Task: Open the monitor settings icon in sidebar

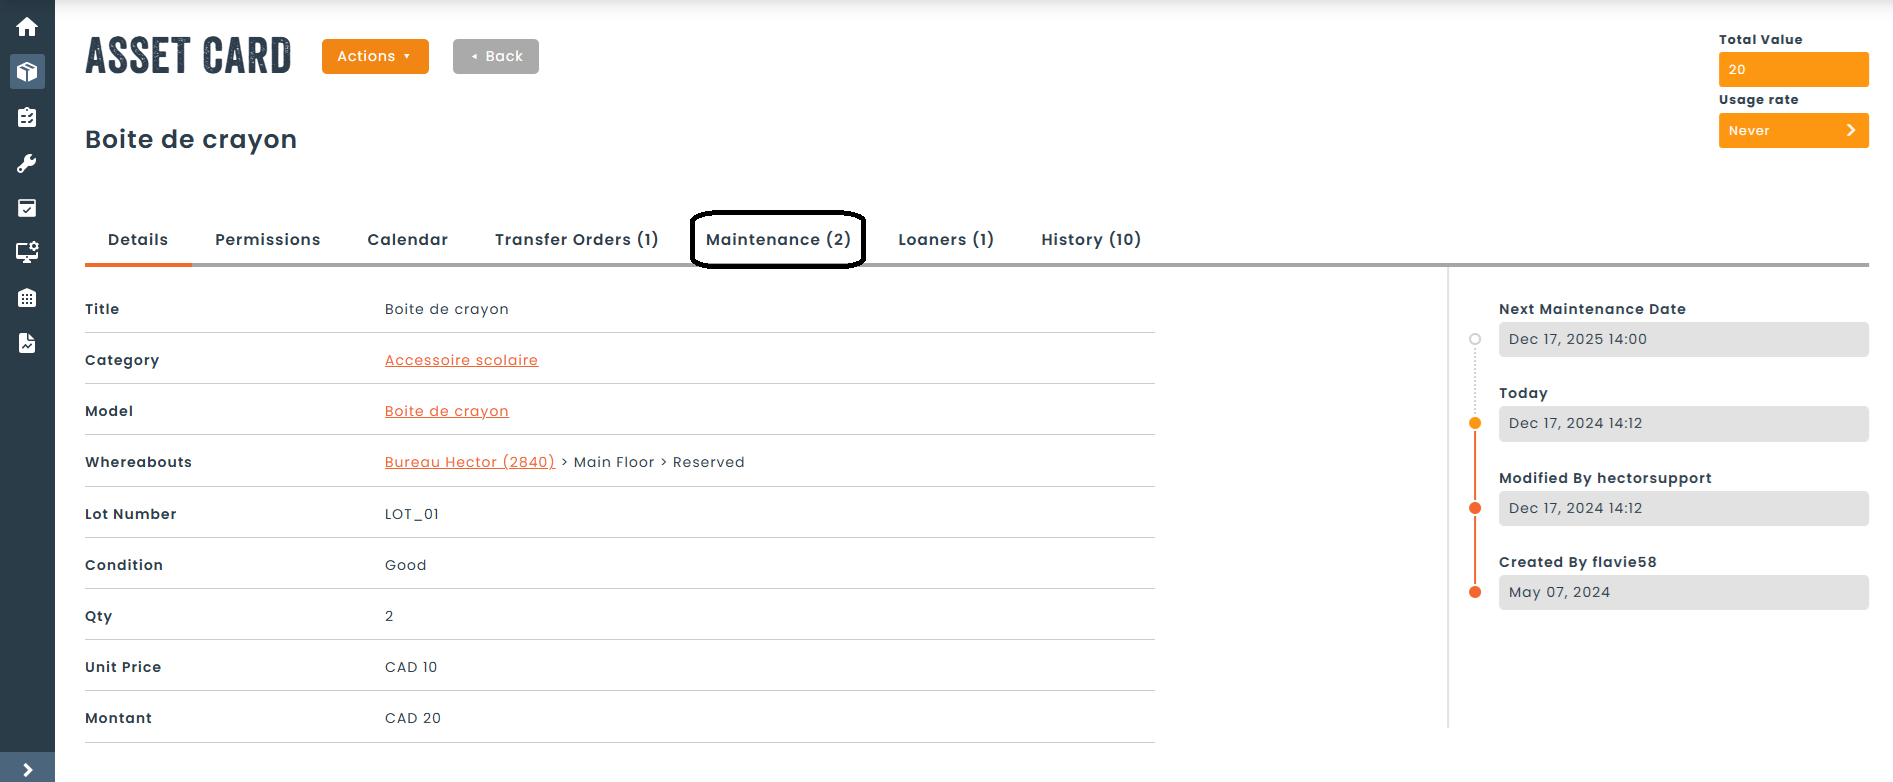Action: tap(27, 252)
